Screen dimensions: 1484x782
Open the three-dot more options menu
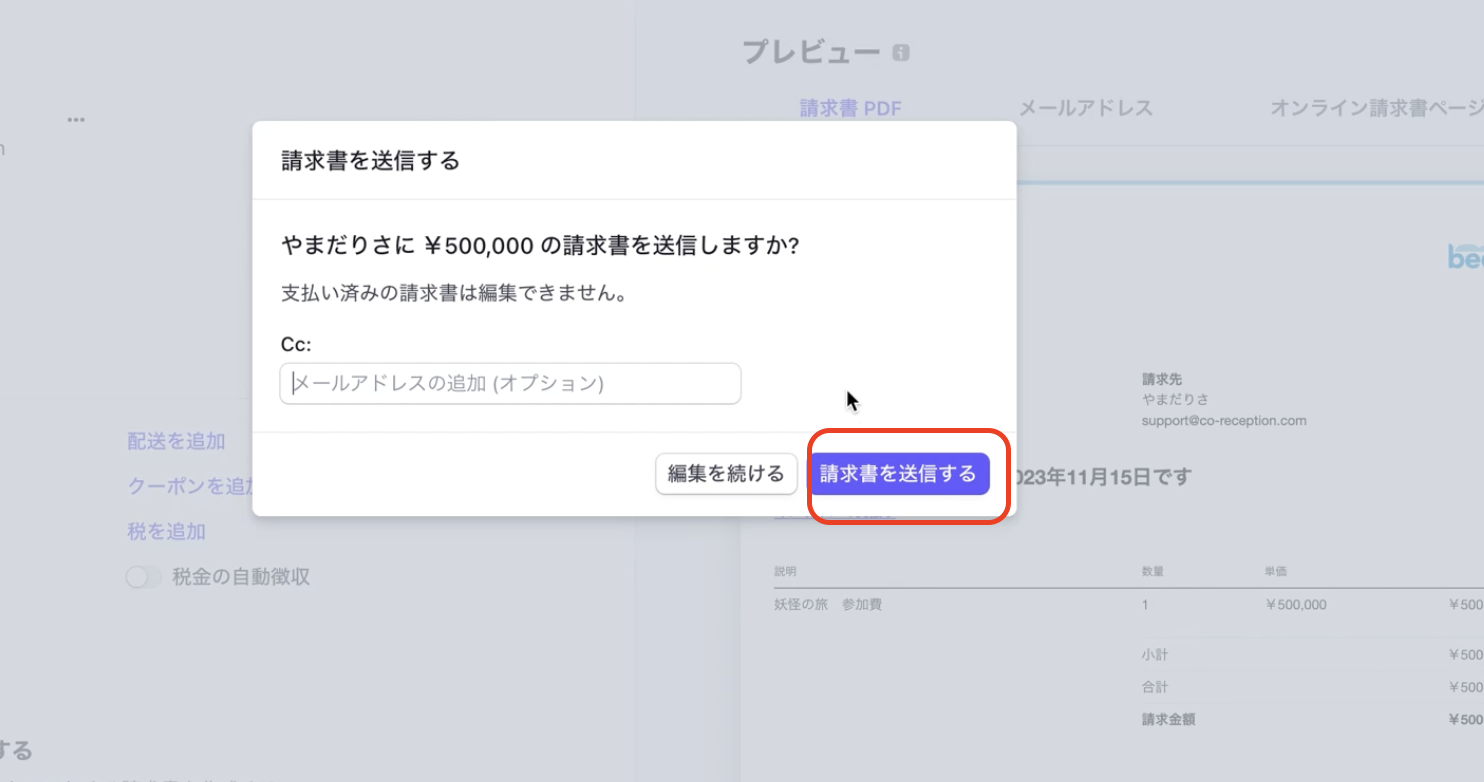(76, 119)
